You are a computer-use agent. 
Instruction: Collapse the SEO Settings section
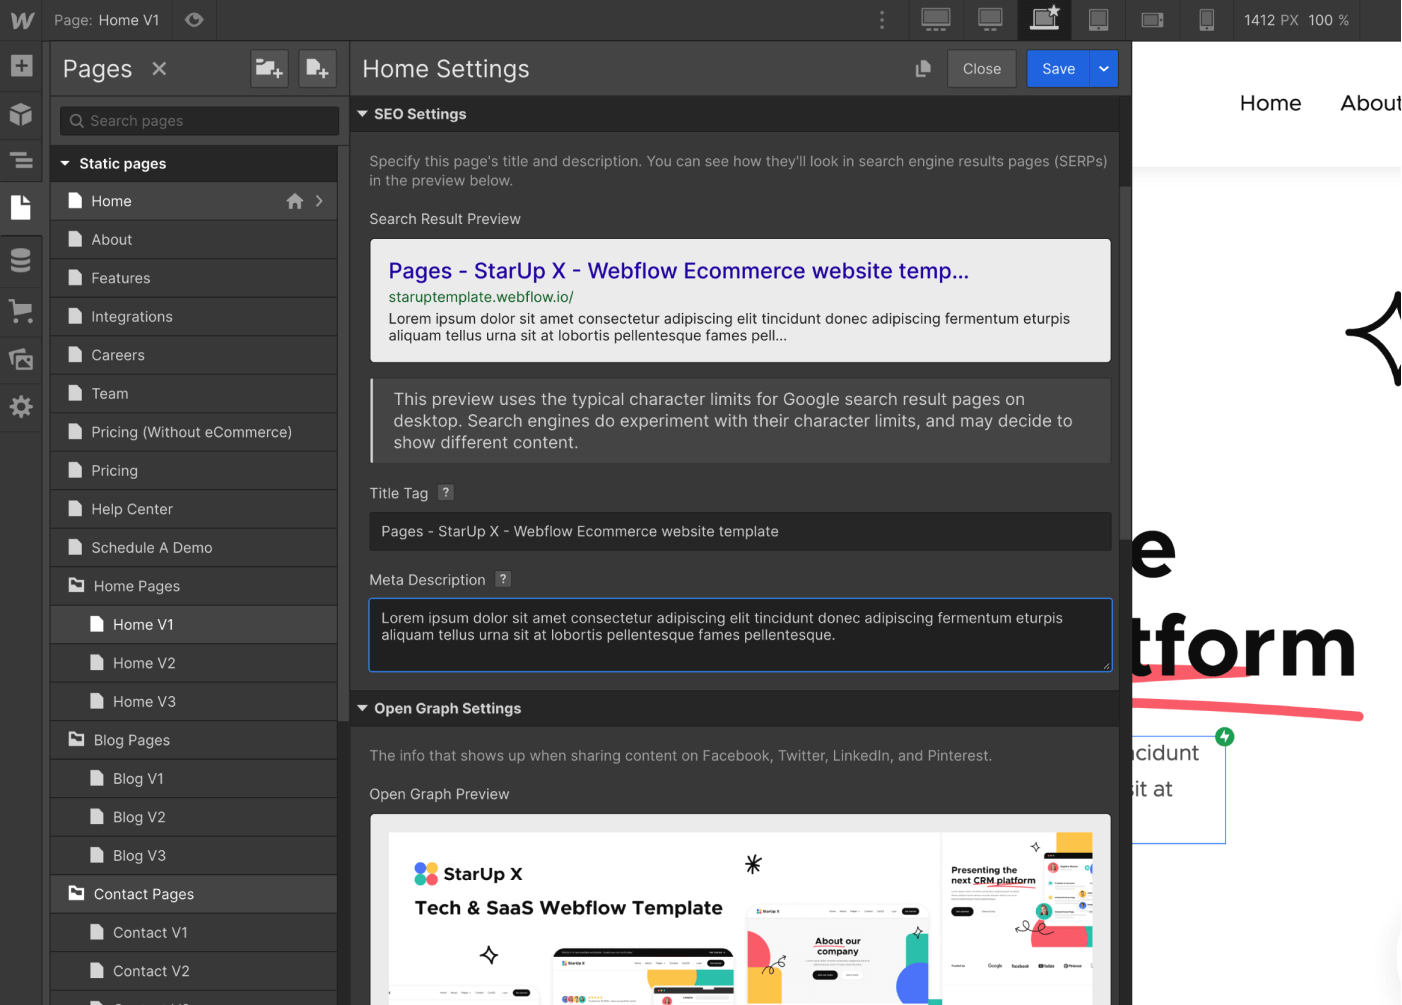362,114
